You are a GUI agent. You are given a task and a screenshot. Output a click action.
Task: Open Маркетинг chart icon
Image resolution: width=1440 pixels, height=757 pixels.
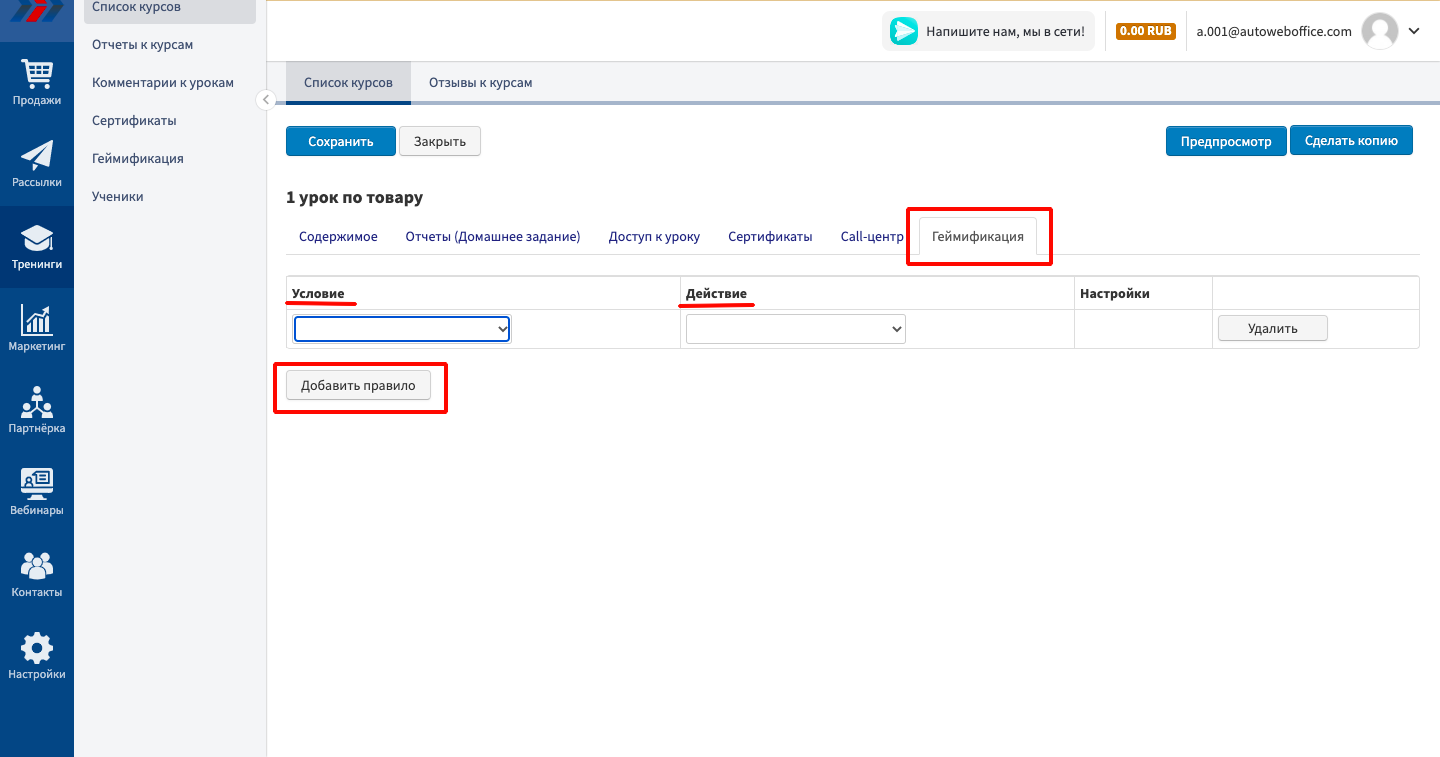37,321
